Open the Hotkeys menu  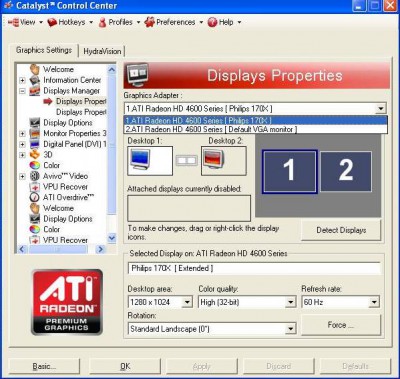point(70,22)
